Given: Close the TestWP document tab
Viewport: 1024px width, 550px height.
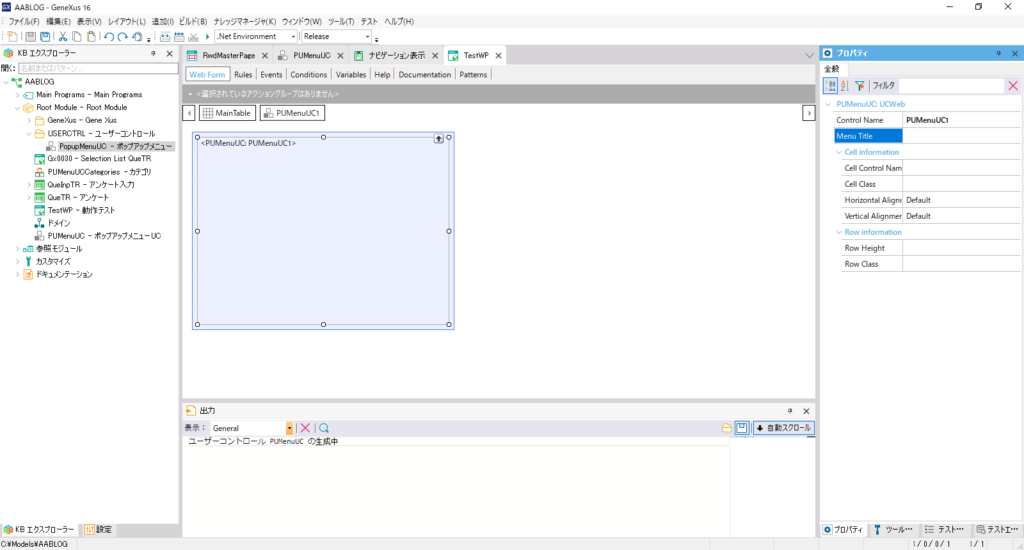Looking at the screenshot, I should pos(498,56).
